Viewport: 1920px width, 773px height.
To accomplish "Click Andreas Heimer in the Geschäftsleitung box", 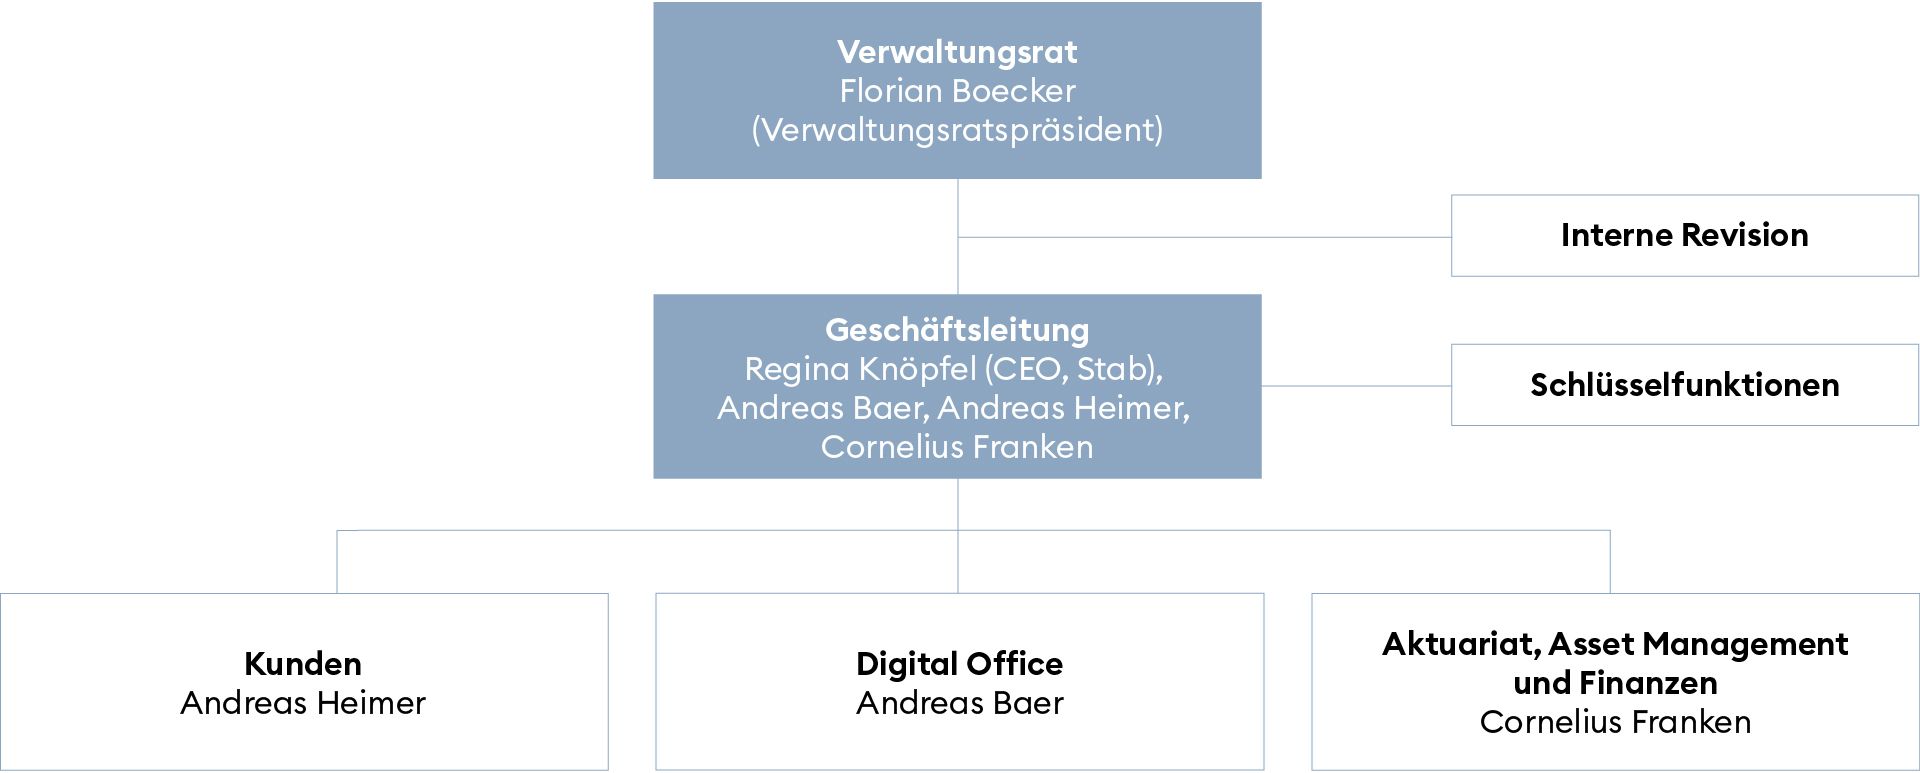I will point(1062,408).
